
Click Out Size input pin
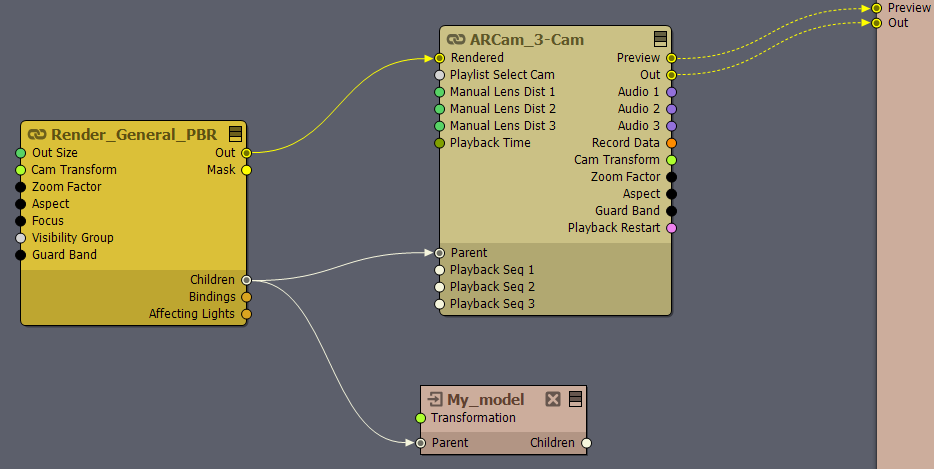coord(21,153)
